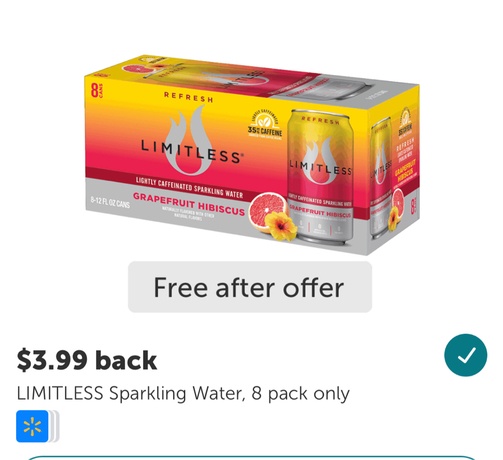Click the 35mg caffeine badge on the box
Image resolution: width=503 pixels, height=460 pixels.
click(x=265, y=124)
